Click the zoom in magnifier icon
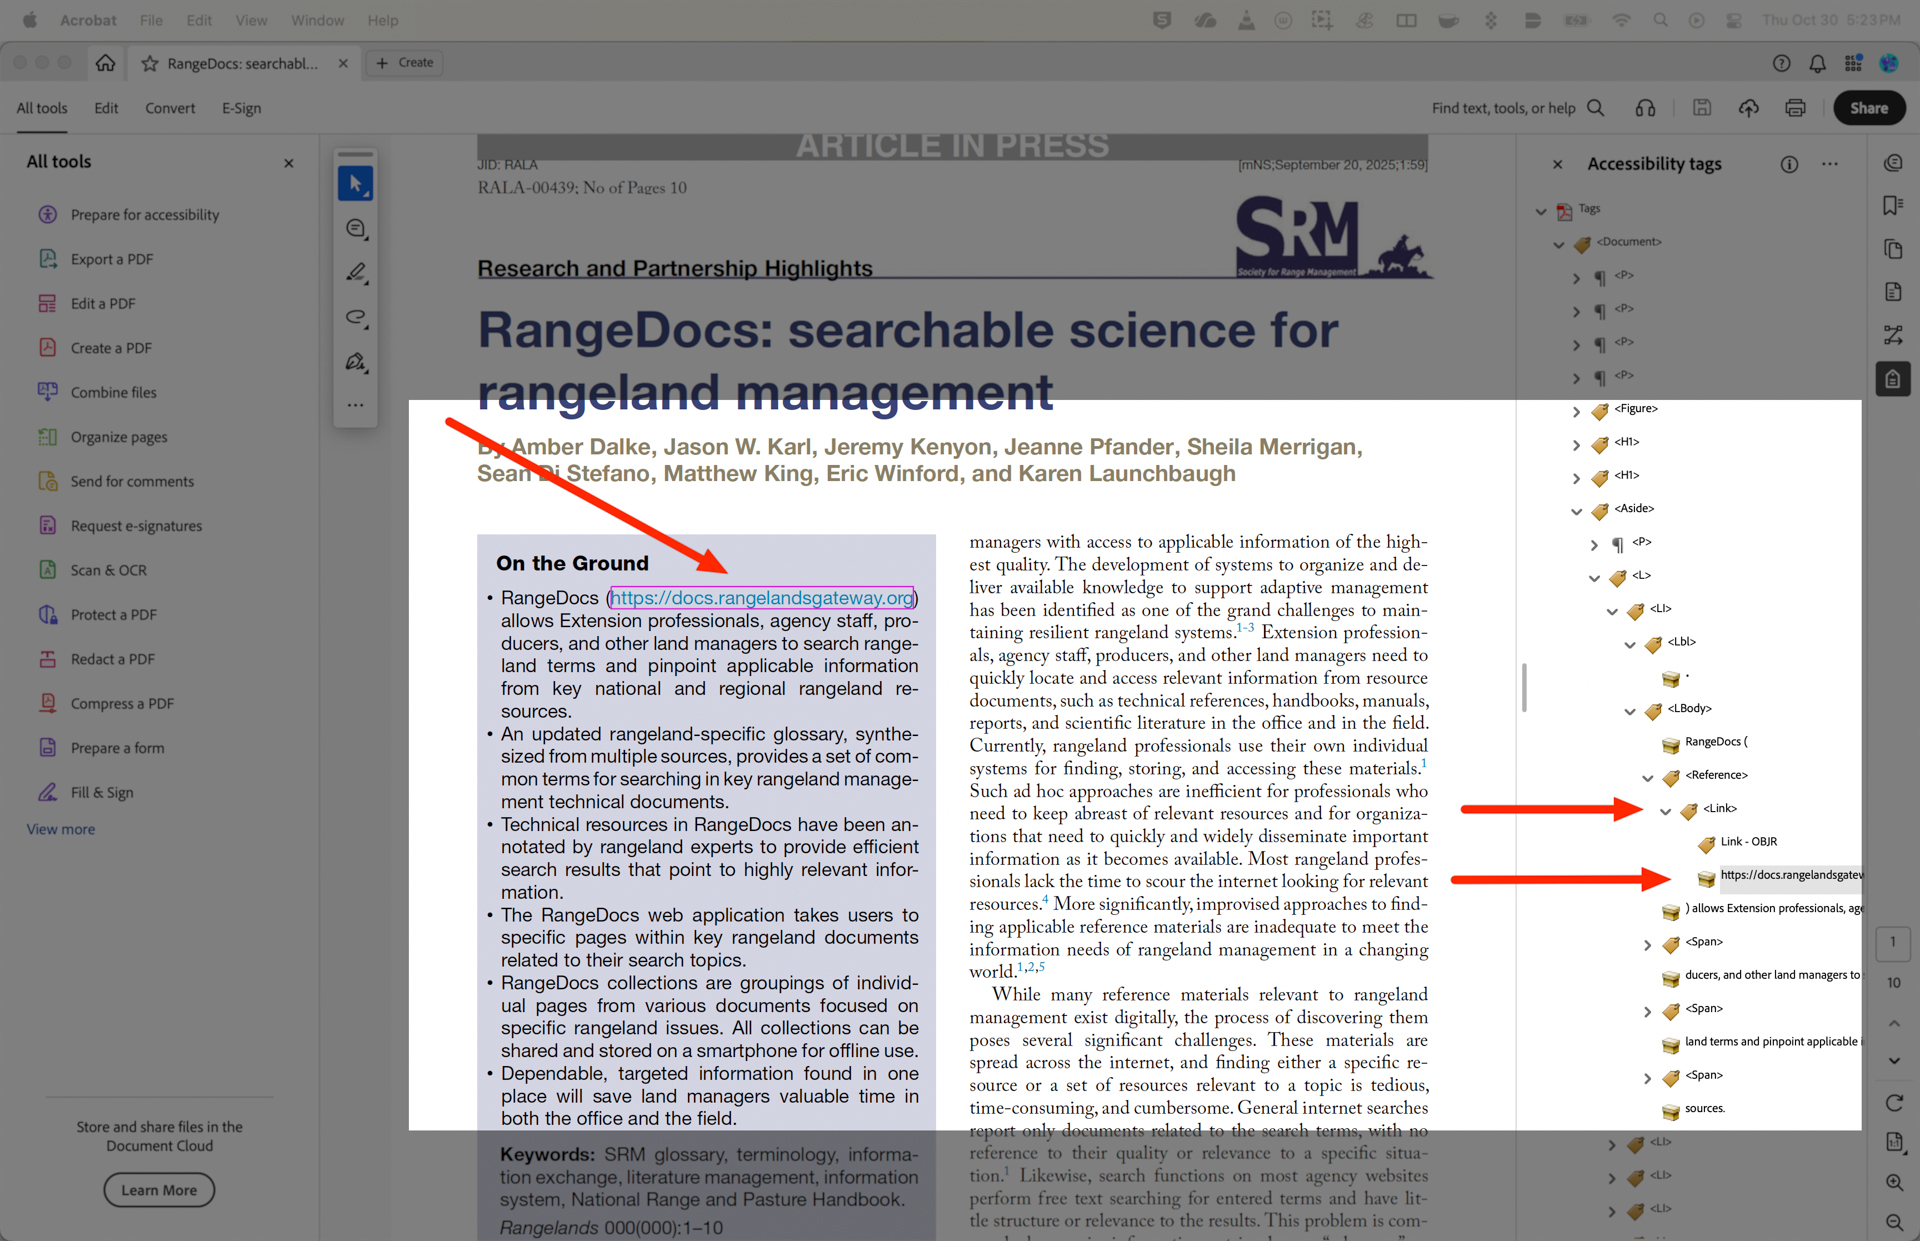This screenshot has height=1241, width=1920. [1895, 1183]
